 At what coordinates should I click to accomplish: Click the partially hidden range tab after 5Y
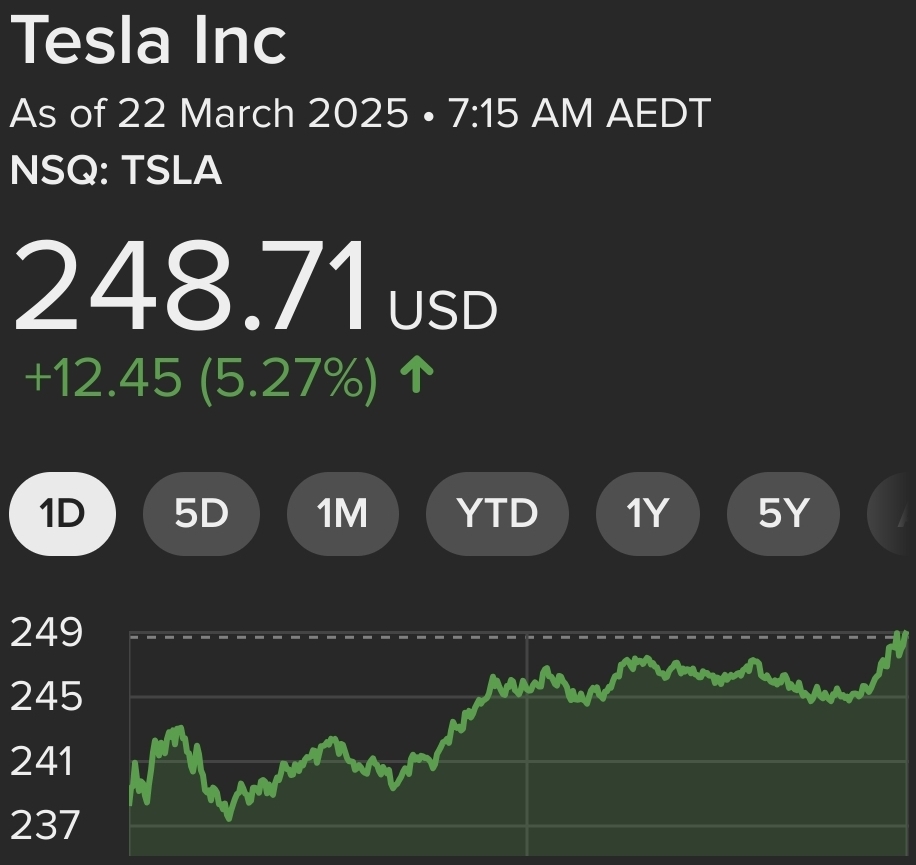pos(897,514)
